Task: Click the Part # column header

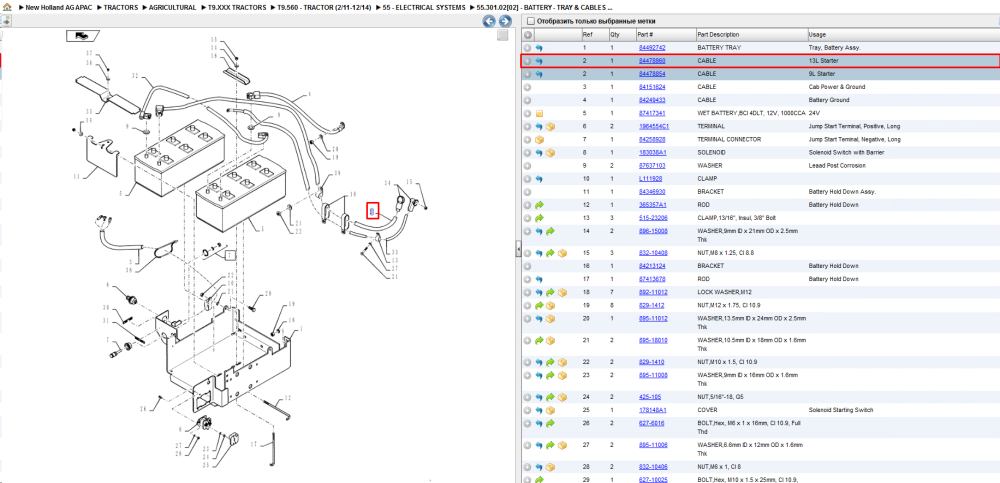Action: pyautogui.click(x=665, y=34)
